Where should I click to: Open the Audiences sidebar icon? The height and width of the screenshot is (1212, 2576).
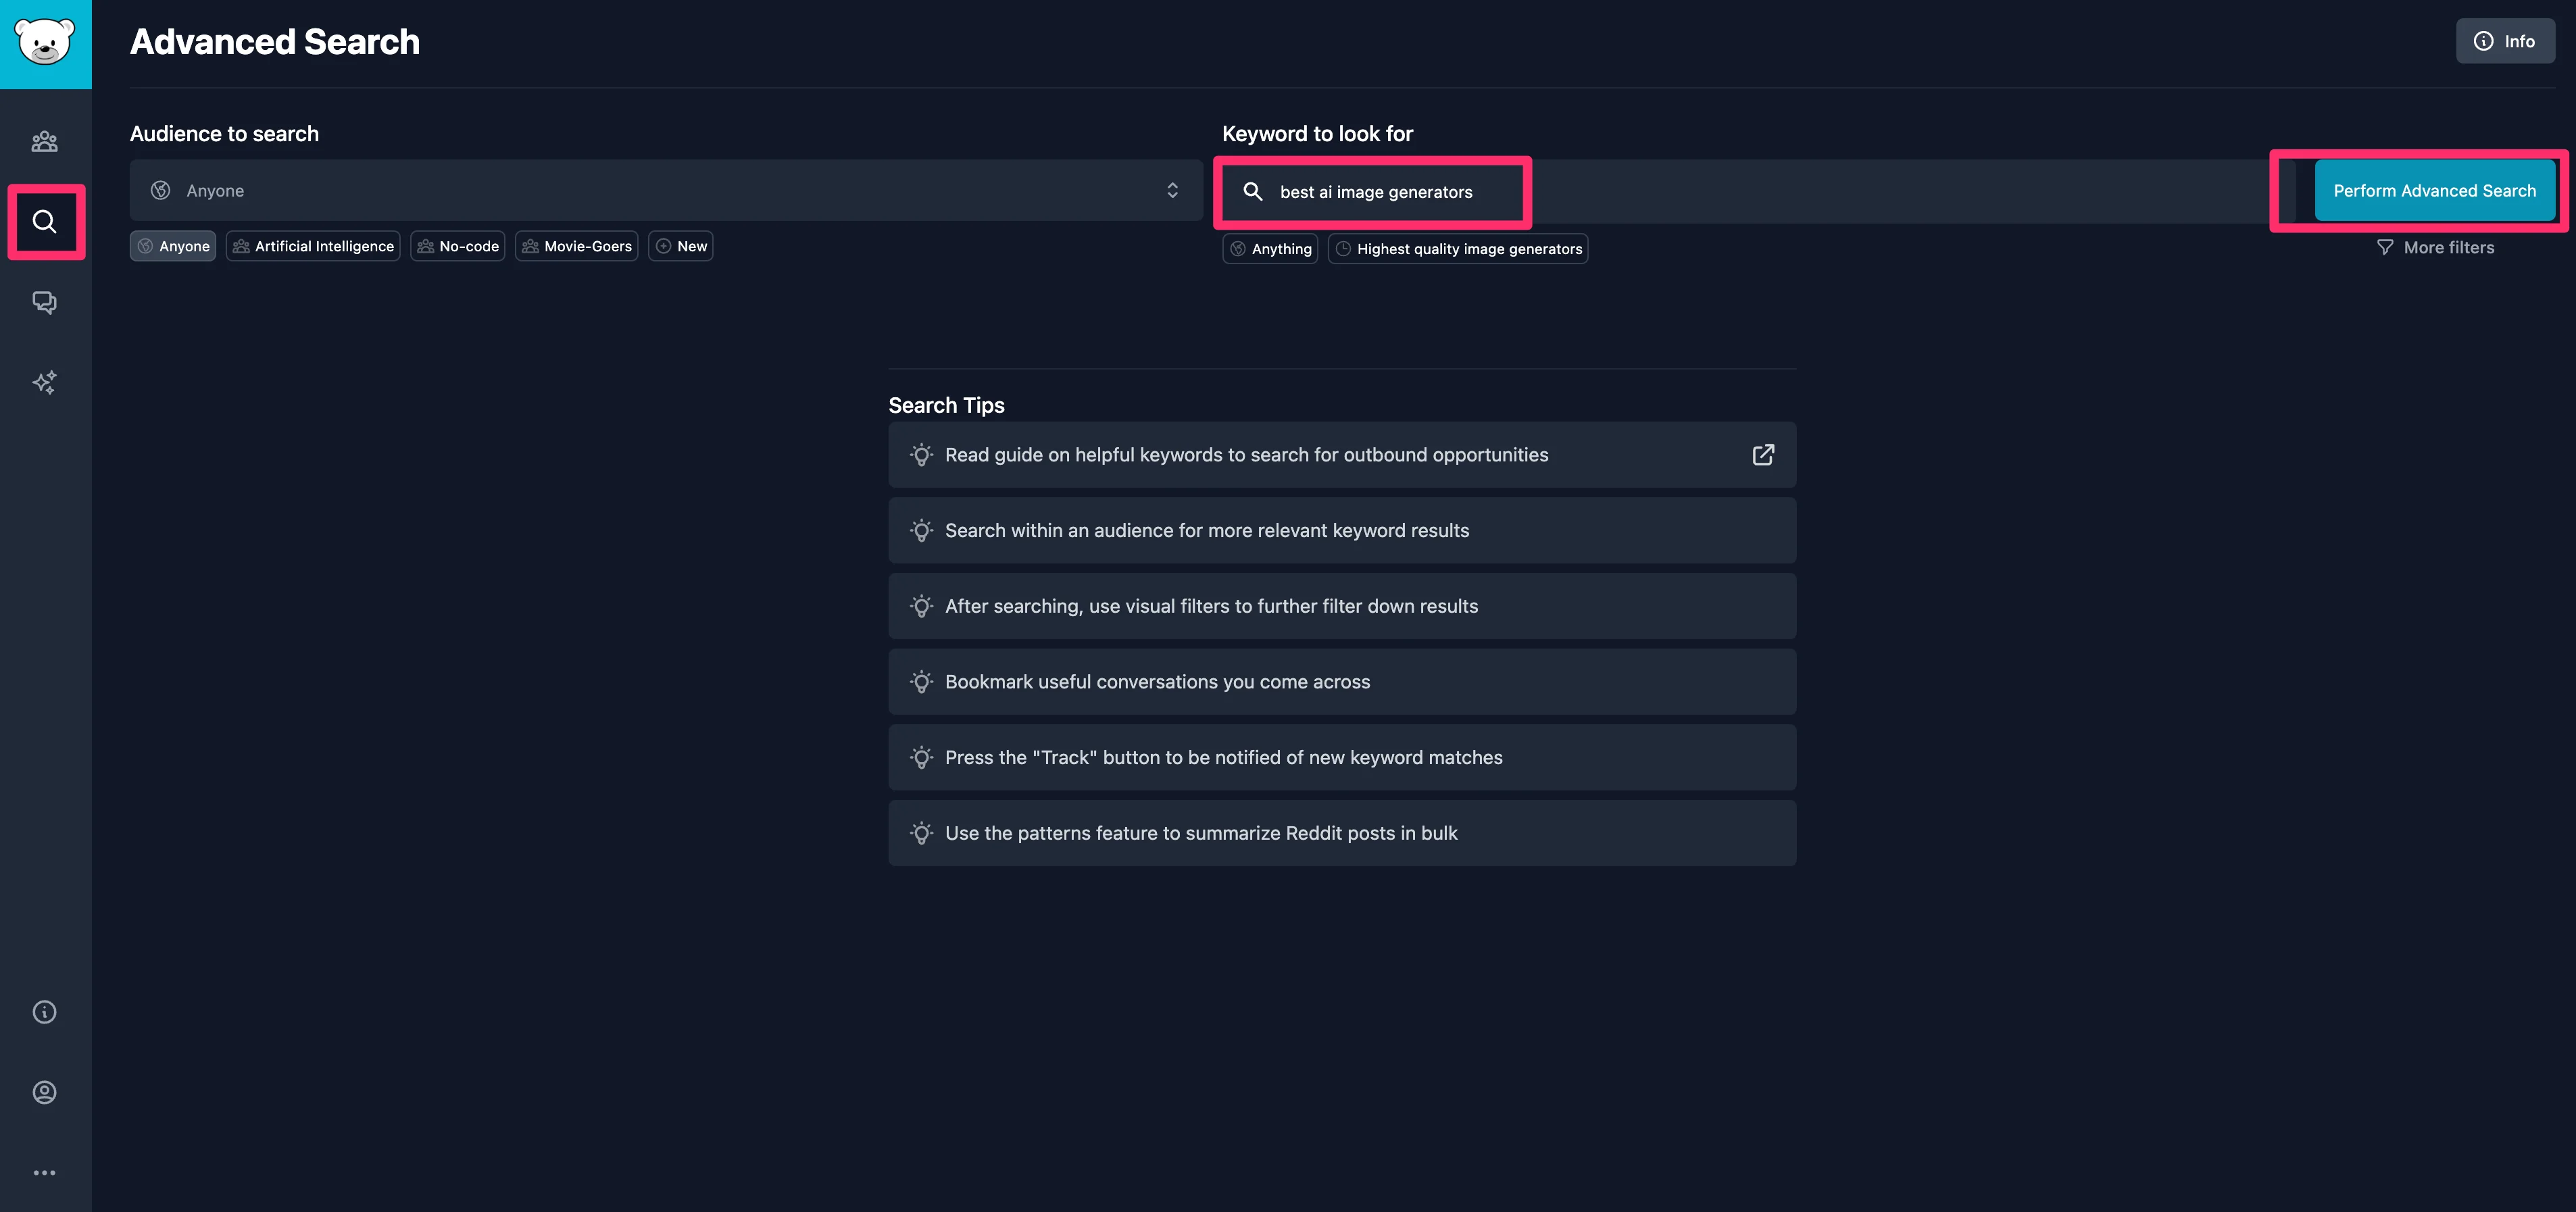[45, 141]
